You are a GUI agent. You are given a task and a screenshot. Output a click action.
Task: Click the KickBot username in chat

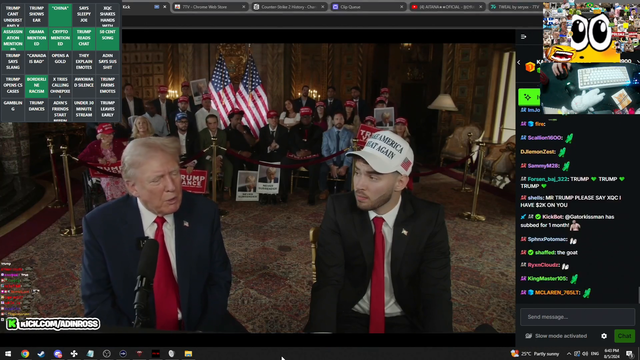click(552, 217)
